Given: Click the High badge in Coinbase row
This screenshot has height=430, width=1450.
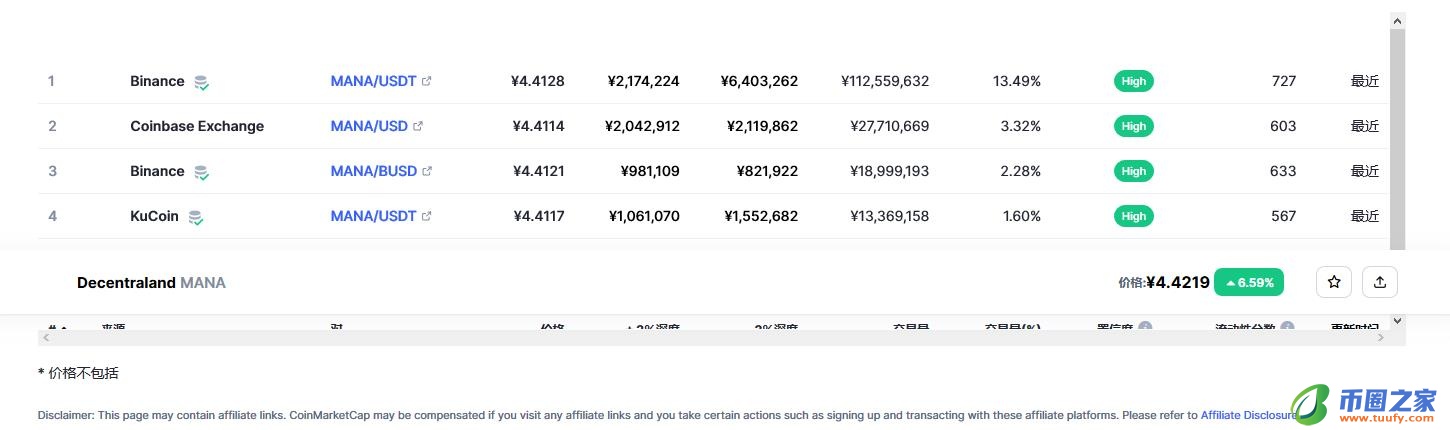Looking at the screenshot, I should pos(1133,126).
